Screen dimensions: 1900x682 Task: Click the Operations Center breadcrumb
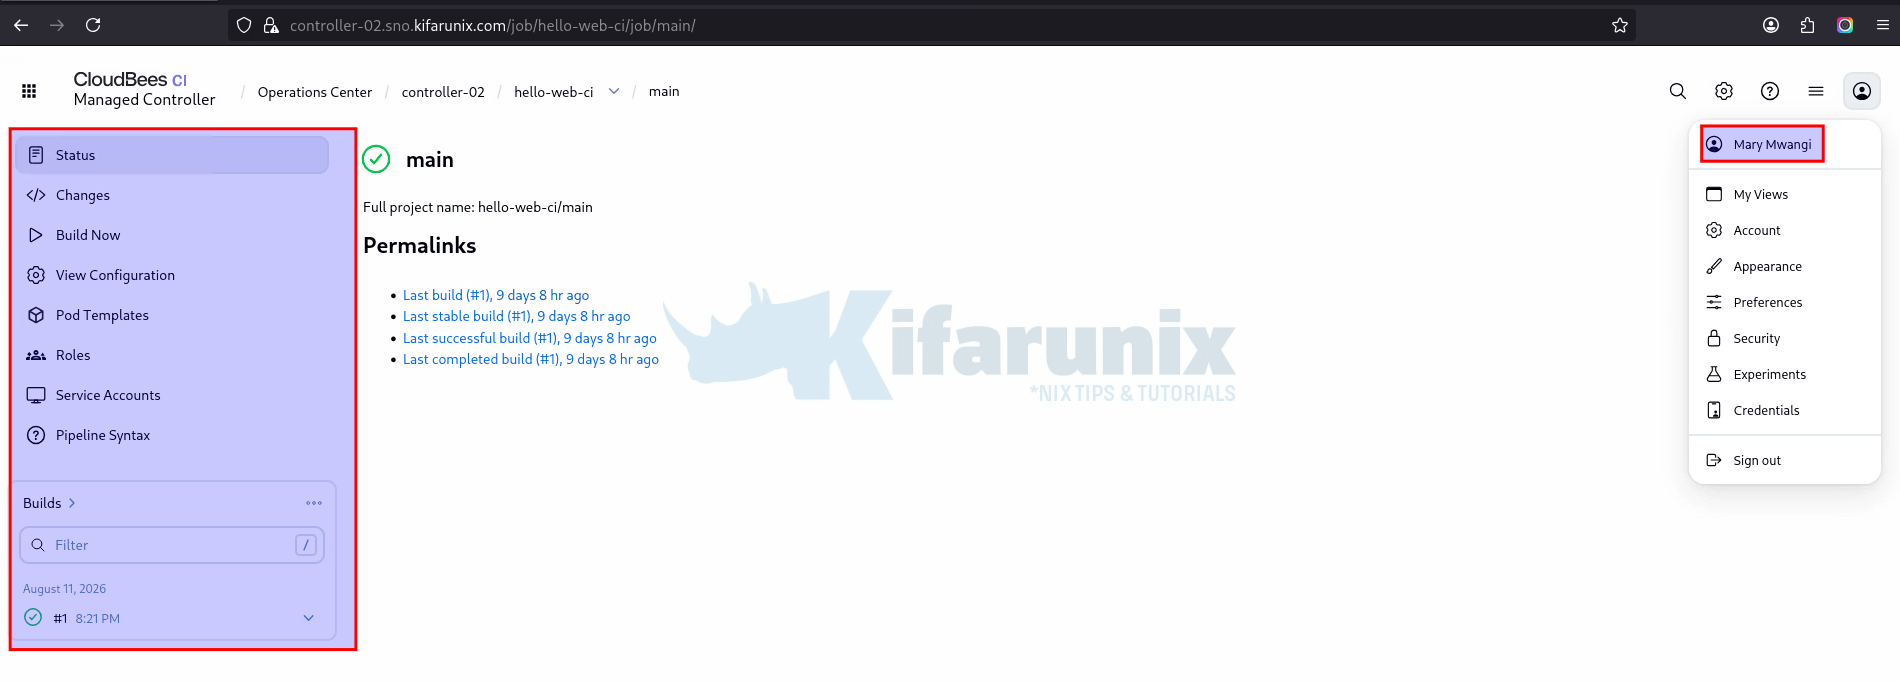pyautogui.click(x=315, y=92)
